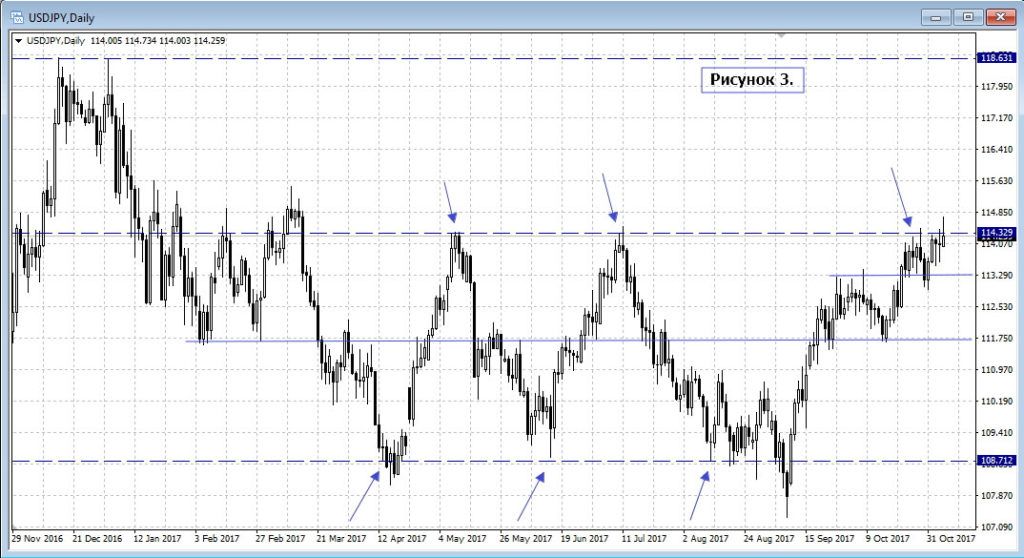Click the 108.712 price level label

(998, 461)
